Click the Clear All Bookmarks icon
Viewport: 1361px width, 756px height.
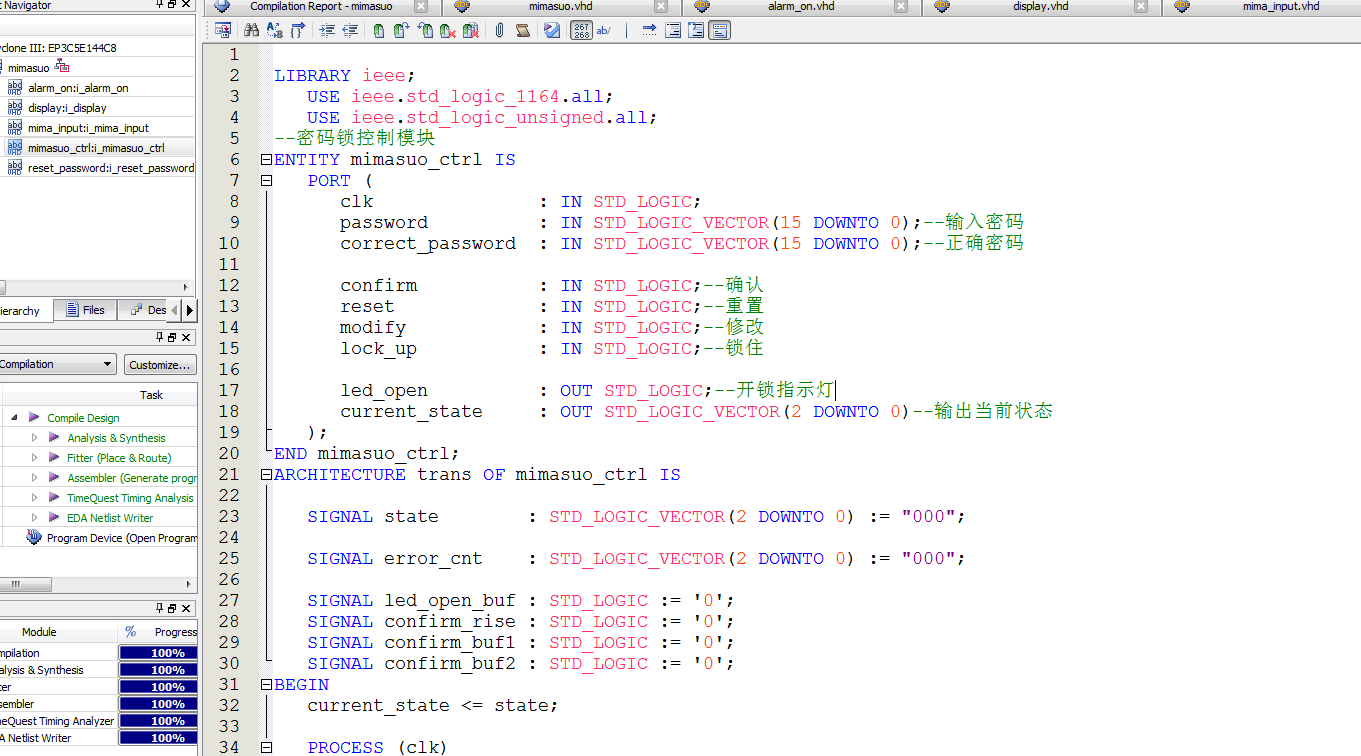[x=470, y=30]
